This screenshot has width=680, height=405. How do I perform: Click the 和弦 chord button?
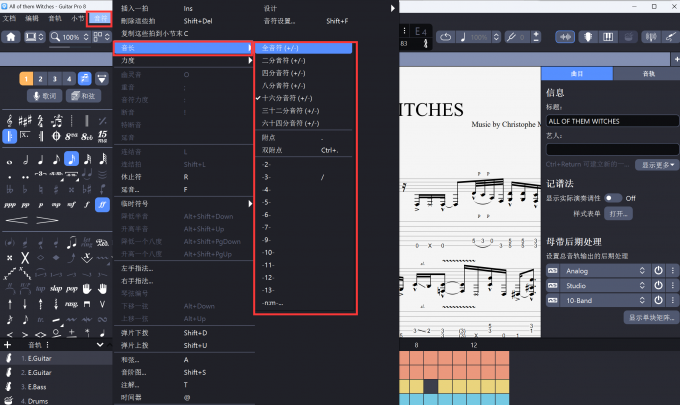[83, 96]
